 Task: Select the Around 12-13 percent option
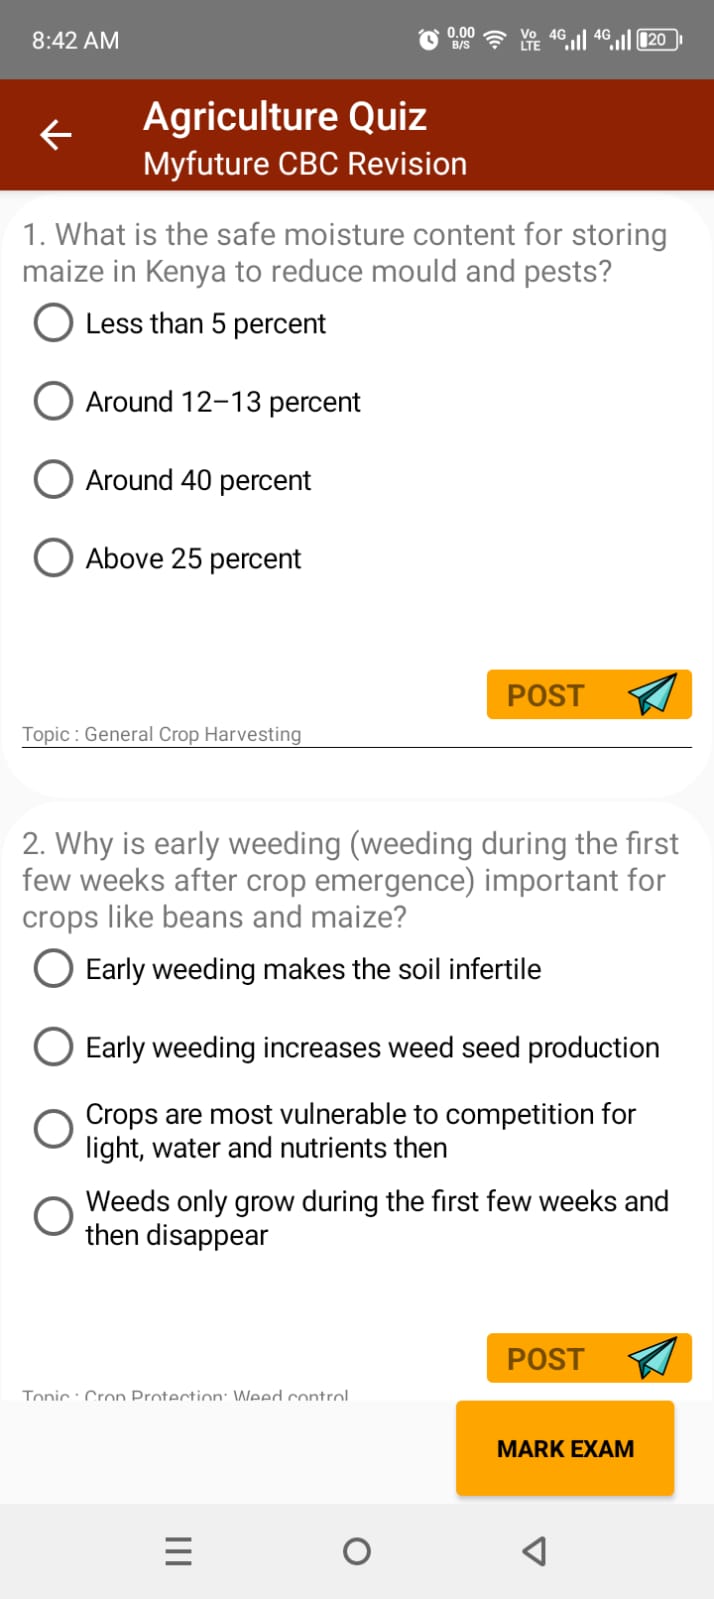53,401
